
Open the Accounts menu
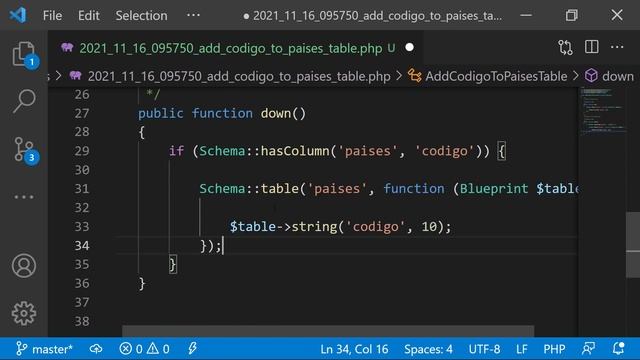point(24,266)
